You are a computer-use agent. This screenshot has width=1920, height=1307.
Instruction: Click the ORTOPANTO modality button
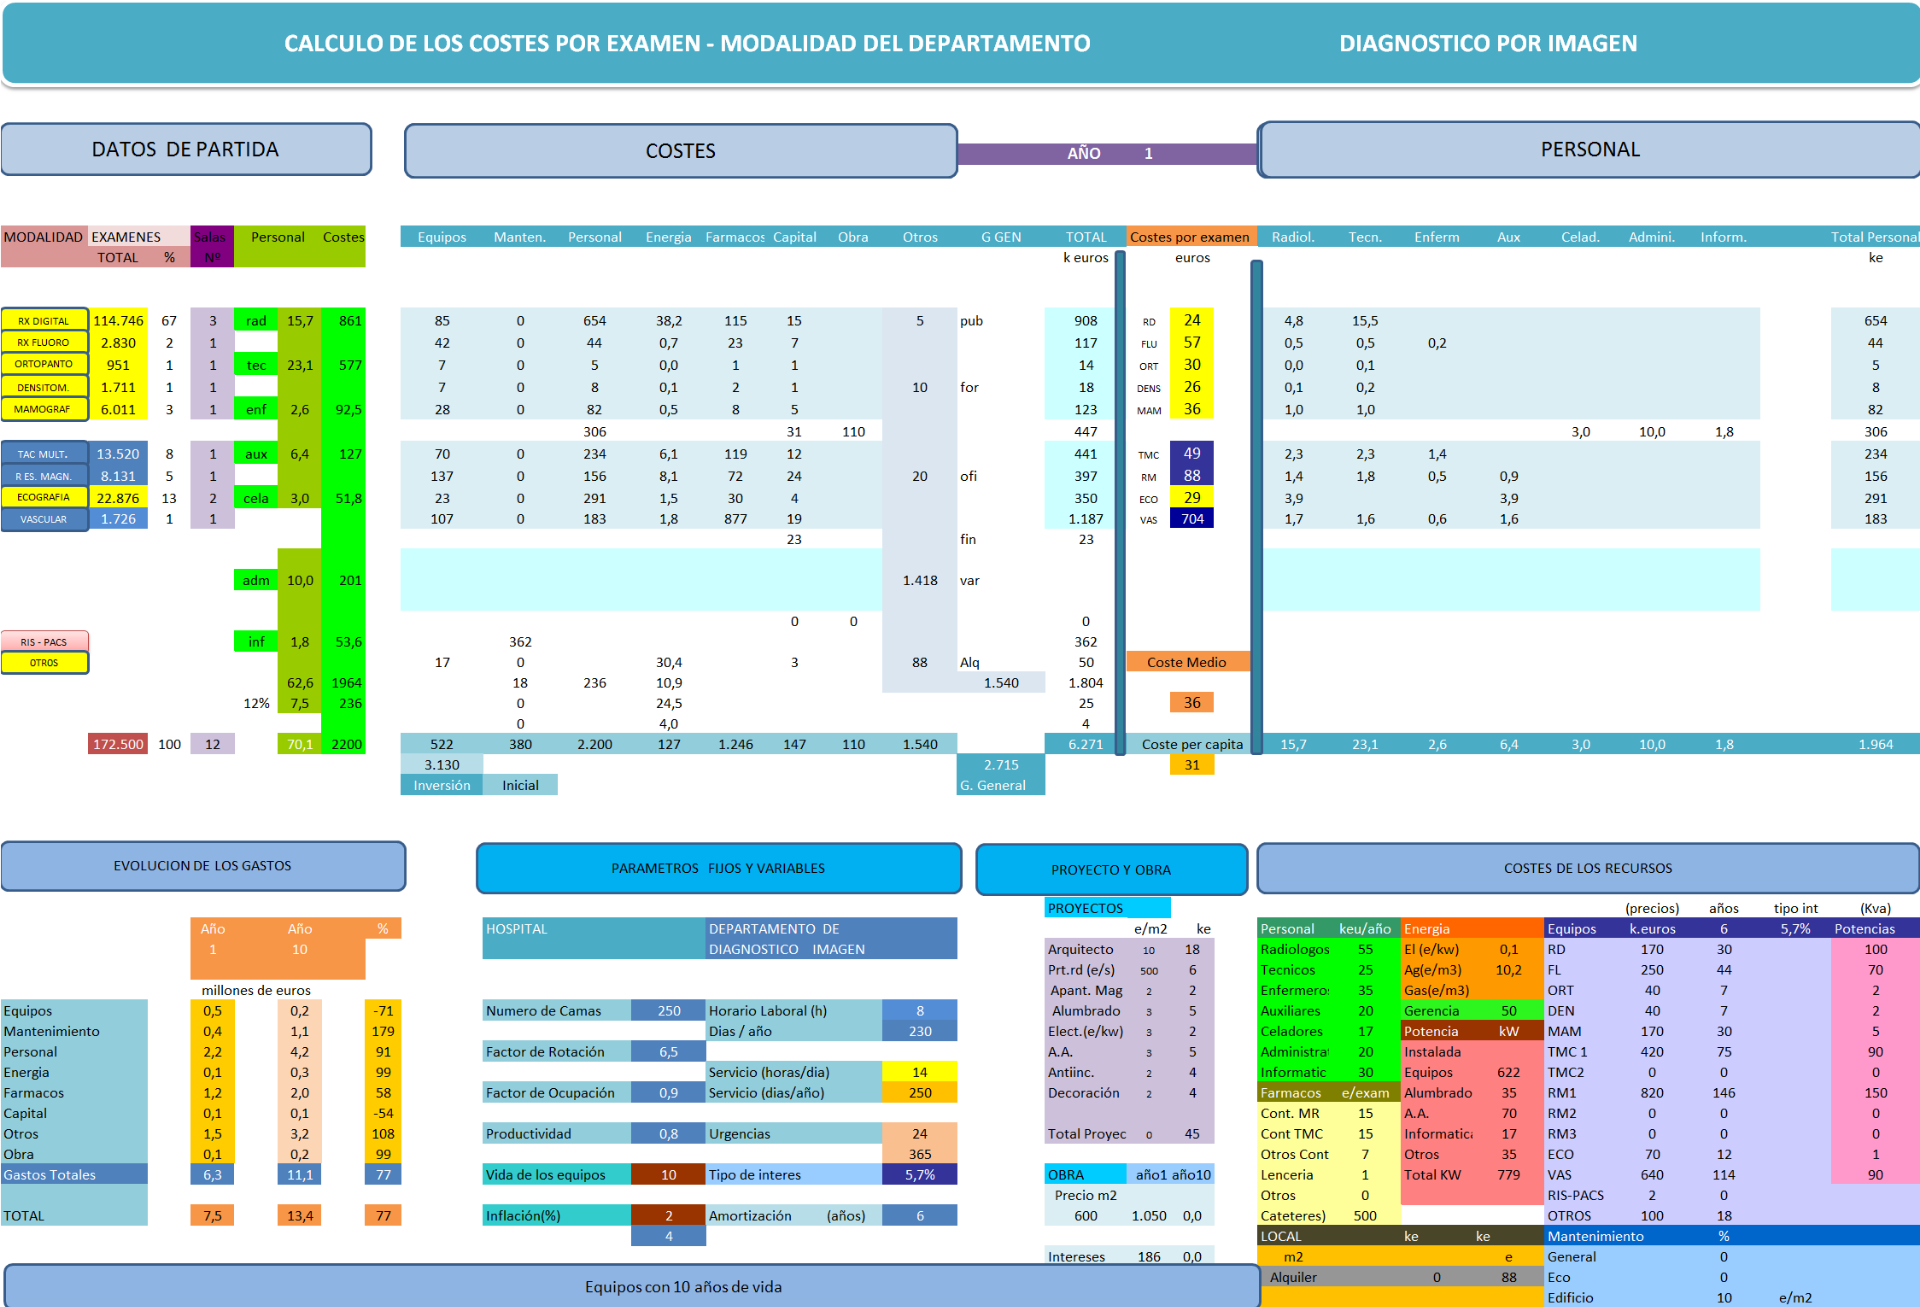(44, 365)
